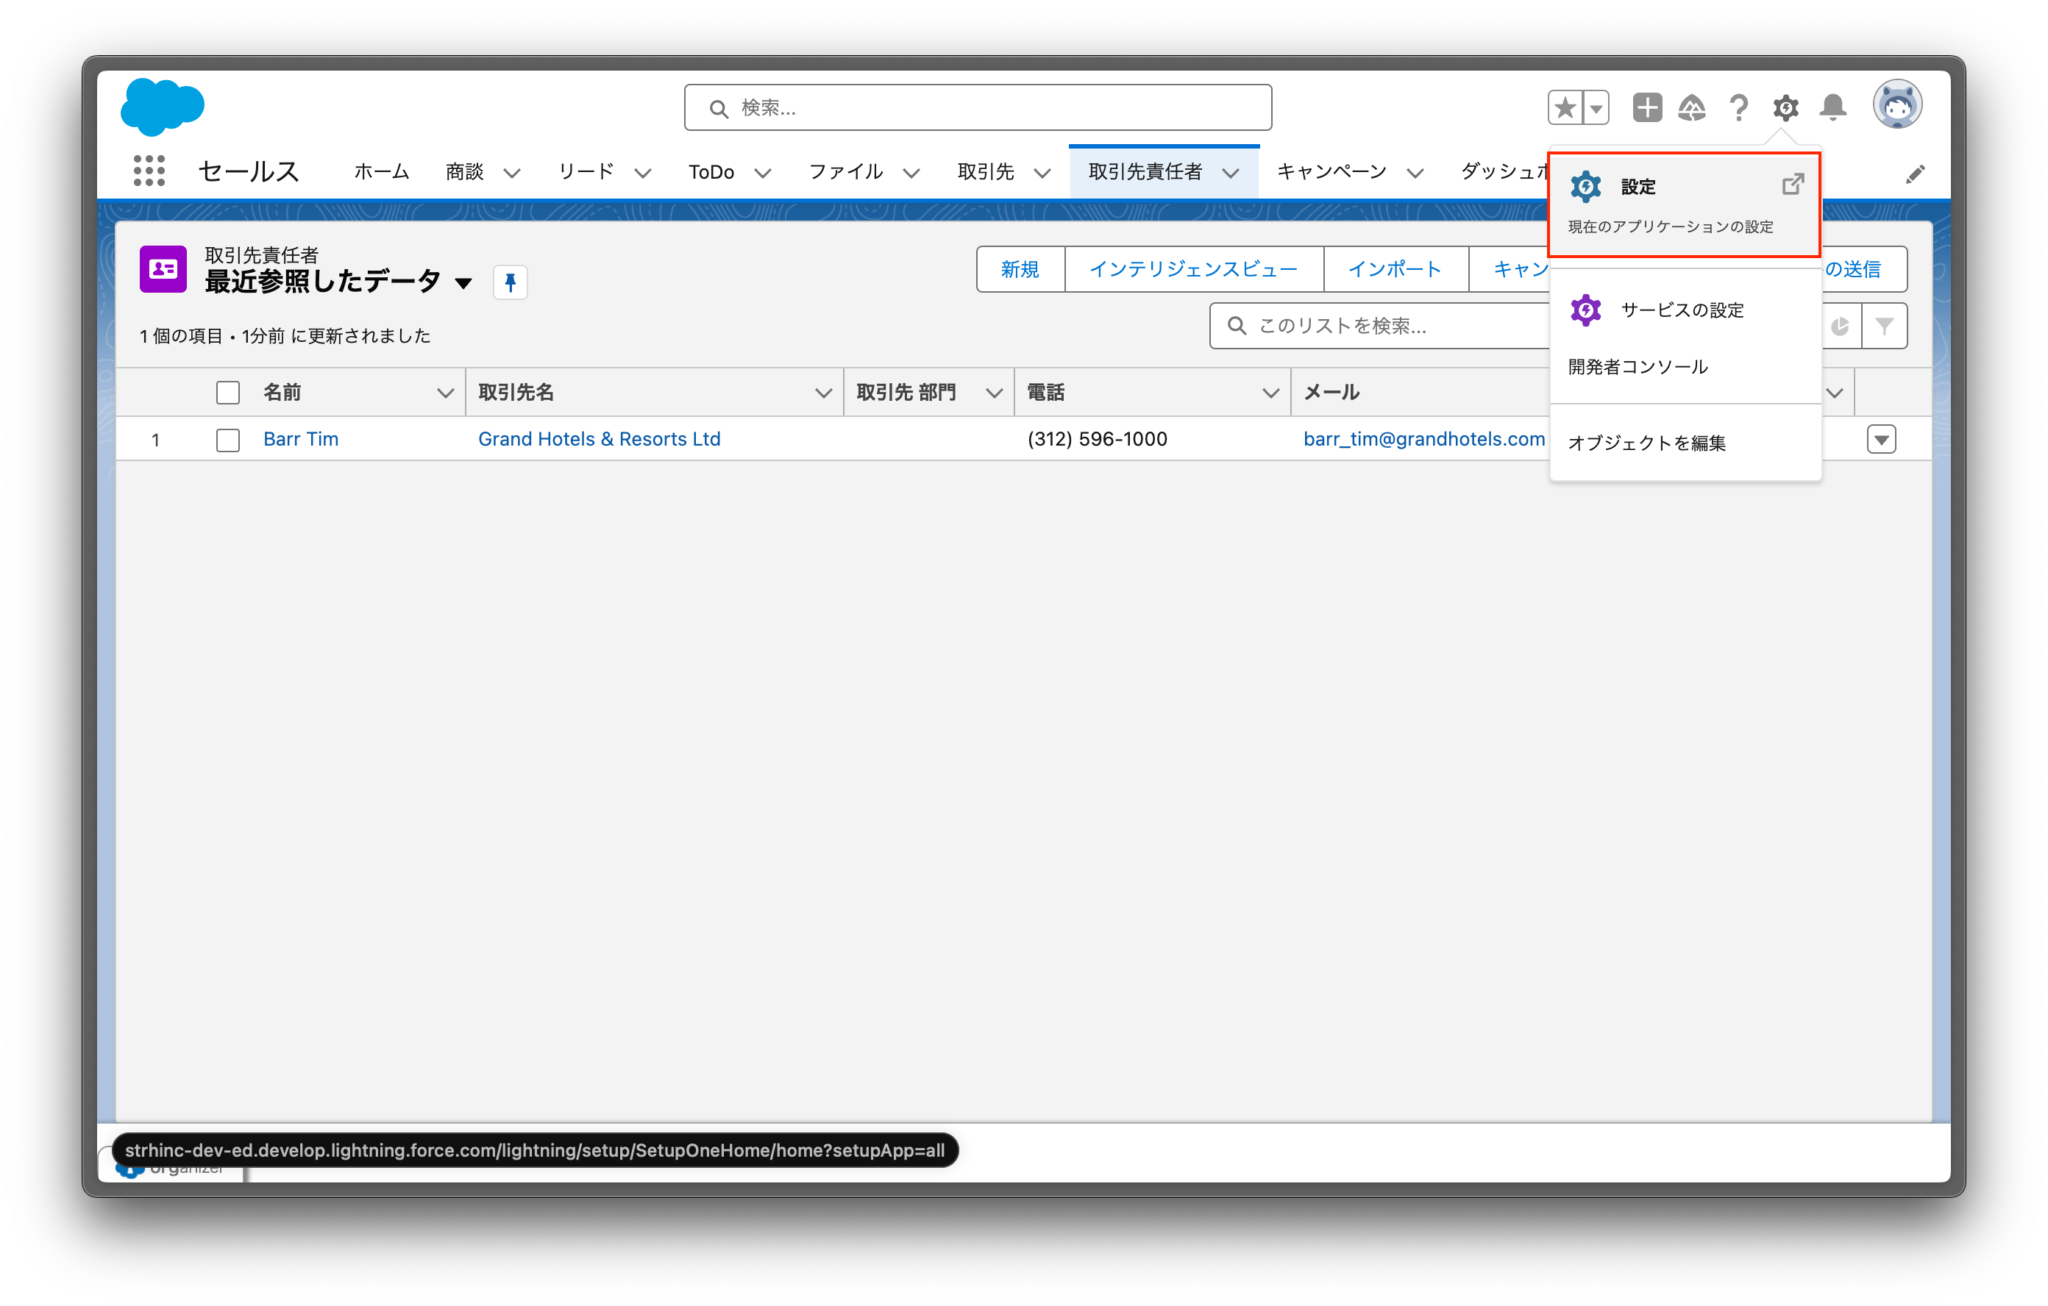The image size is (2048, 1306).
Task: Open the App Launcher waffle icon
Action: [x=148, y=171]
